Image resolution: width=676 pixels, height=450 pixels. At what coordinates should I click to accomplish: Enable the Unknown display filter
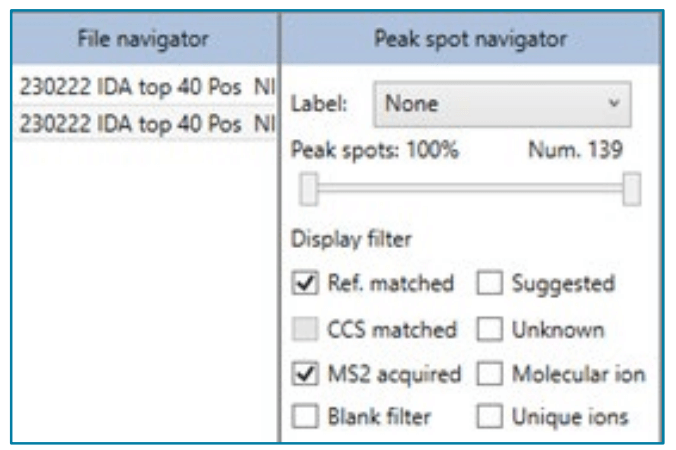[x=489, y=329]
